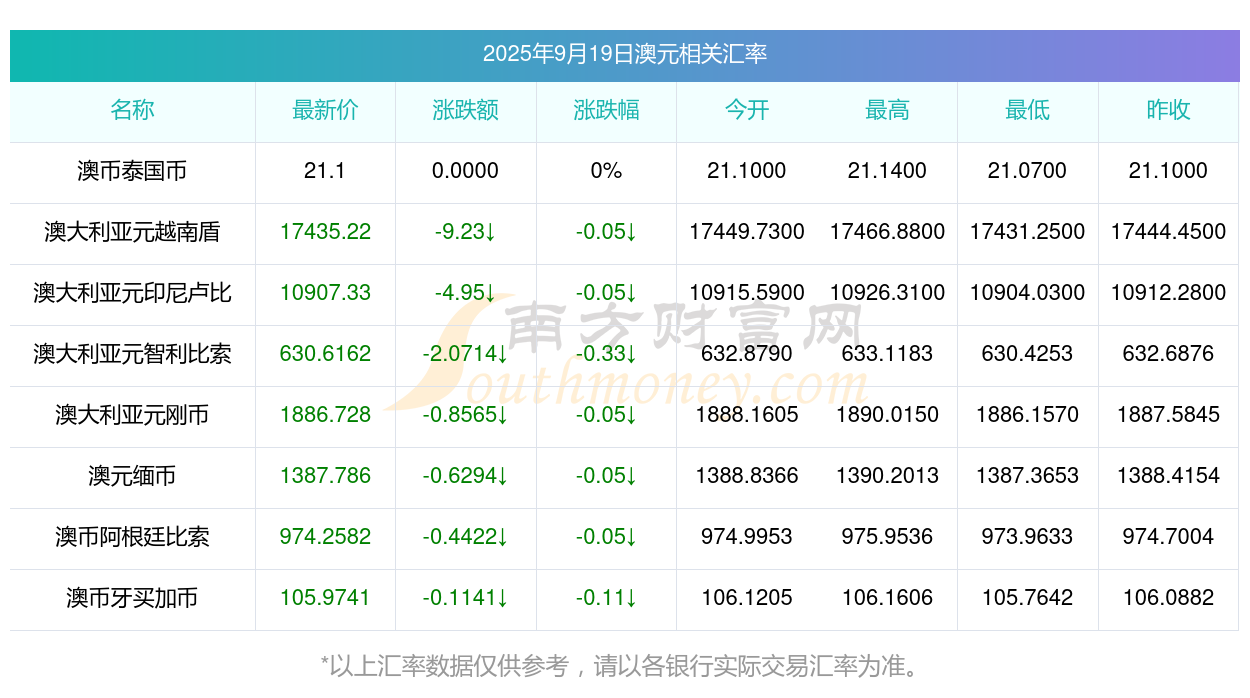Screen dimensions: 1250x698
Task: Click the title 2025年9月19日澳元相关汇率
Action: 625,54
